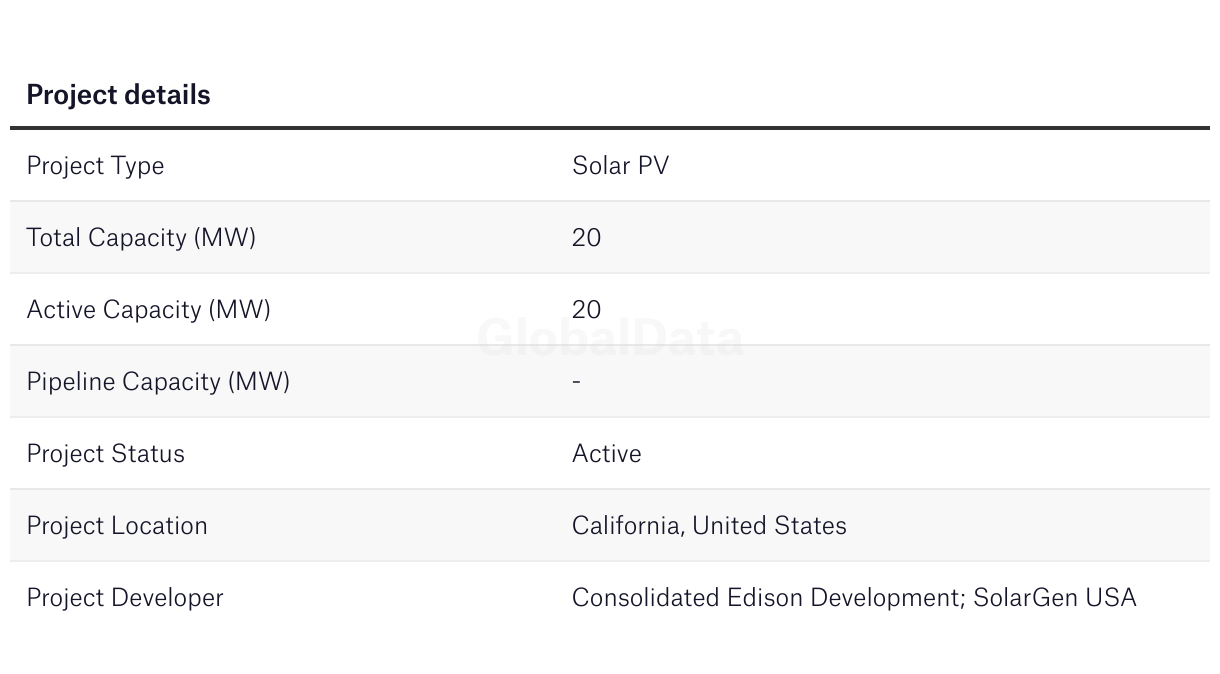Click the Project details heading
The image size is (1220, 674).
coord(118,95)
